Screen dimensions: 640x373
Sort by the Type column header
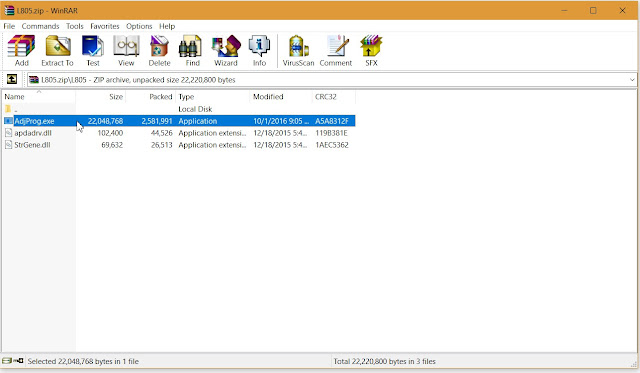coord(213,97)
